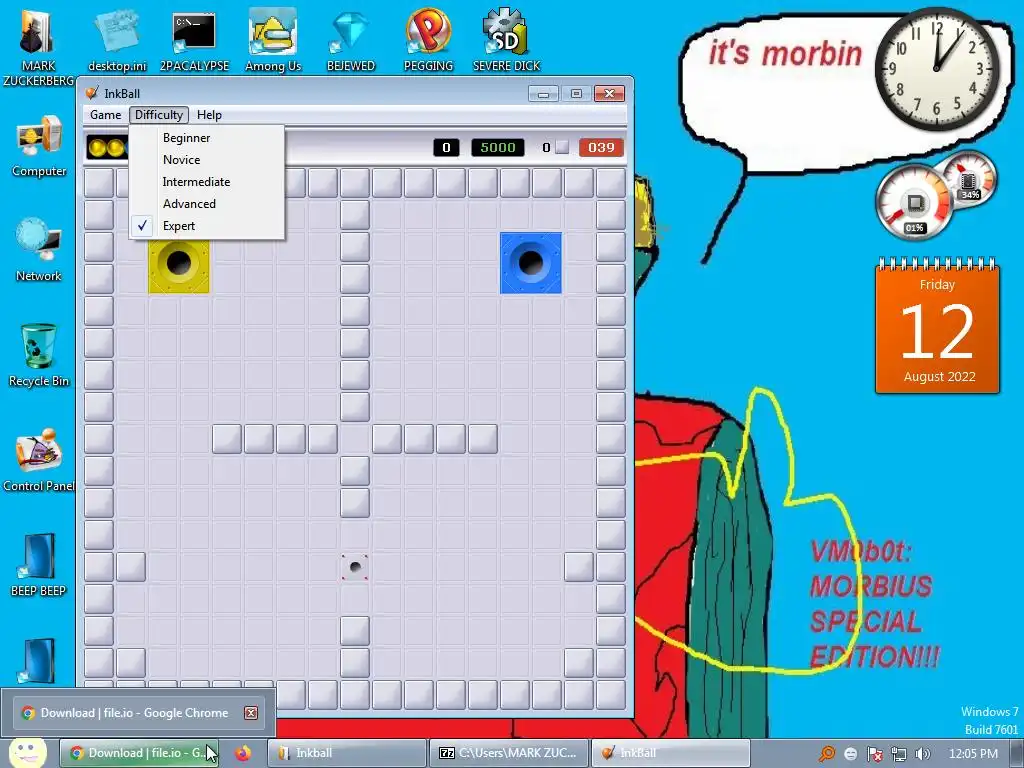Click the 12:05 PM taskbar clock
The width and height of the screenshot is (1024, 768).
tap(972, 754)
